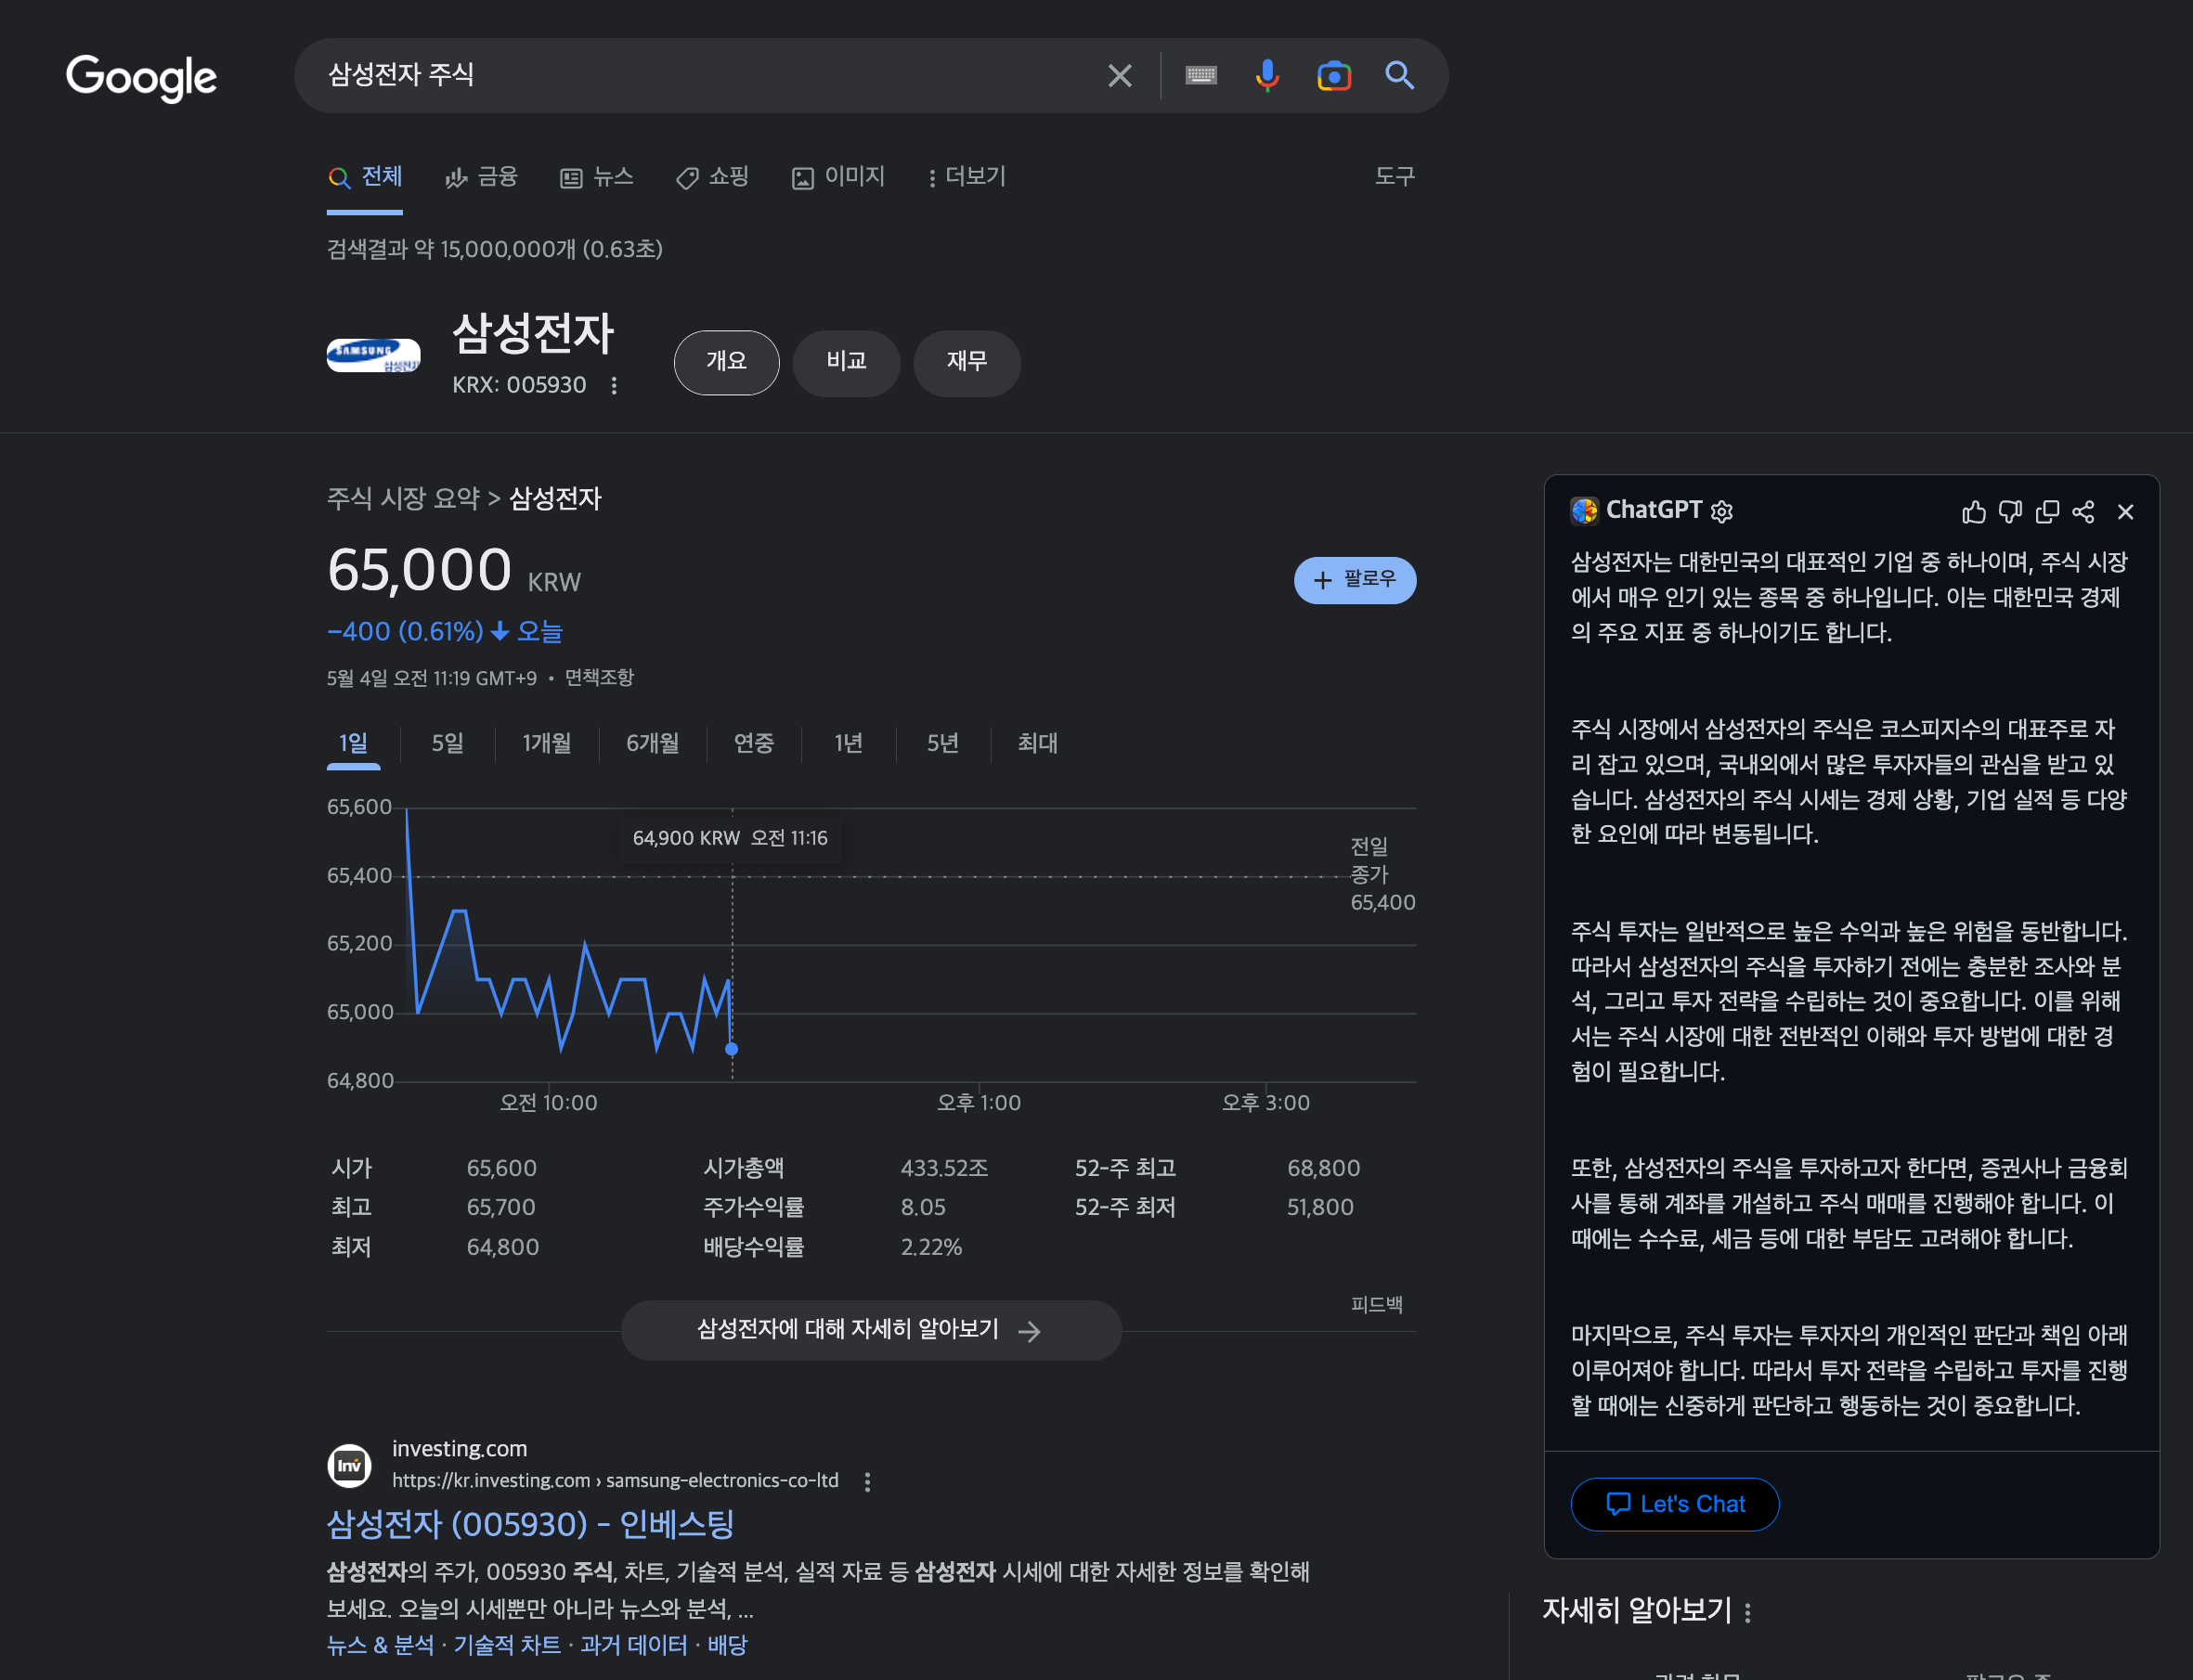Open Google Lens image search
This screenshot has width=2193, height=1680.
click(1333, 76)
